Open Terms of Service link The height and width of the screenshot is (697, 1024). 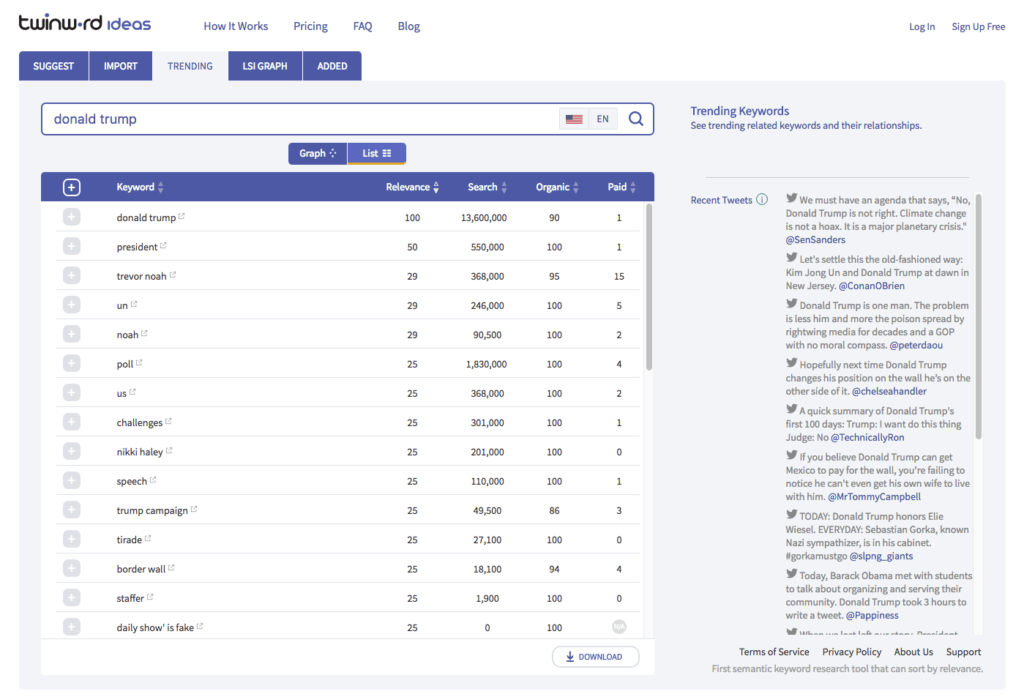[x=774, y=652]
